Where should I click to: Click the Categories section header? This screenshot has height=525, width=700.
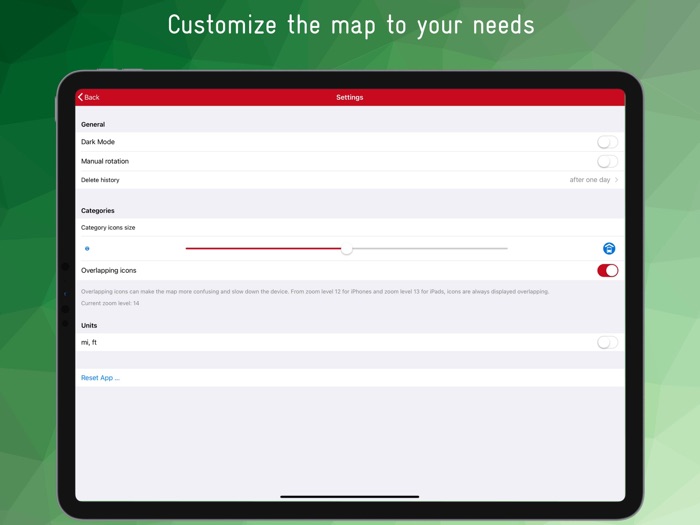click(98, 211)
